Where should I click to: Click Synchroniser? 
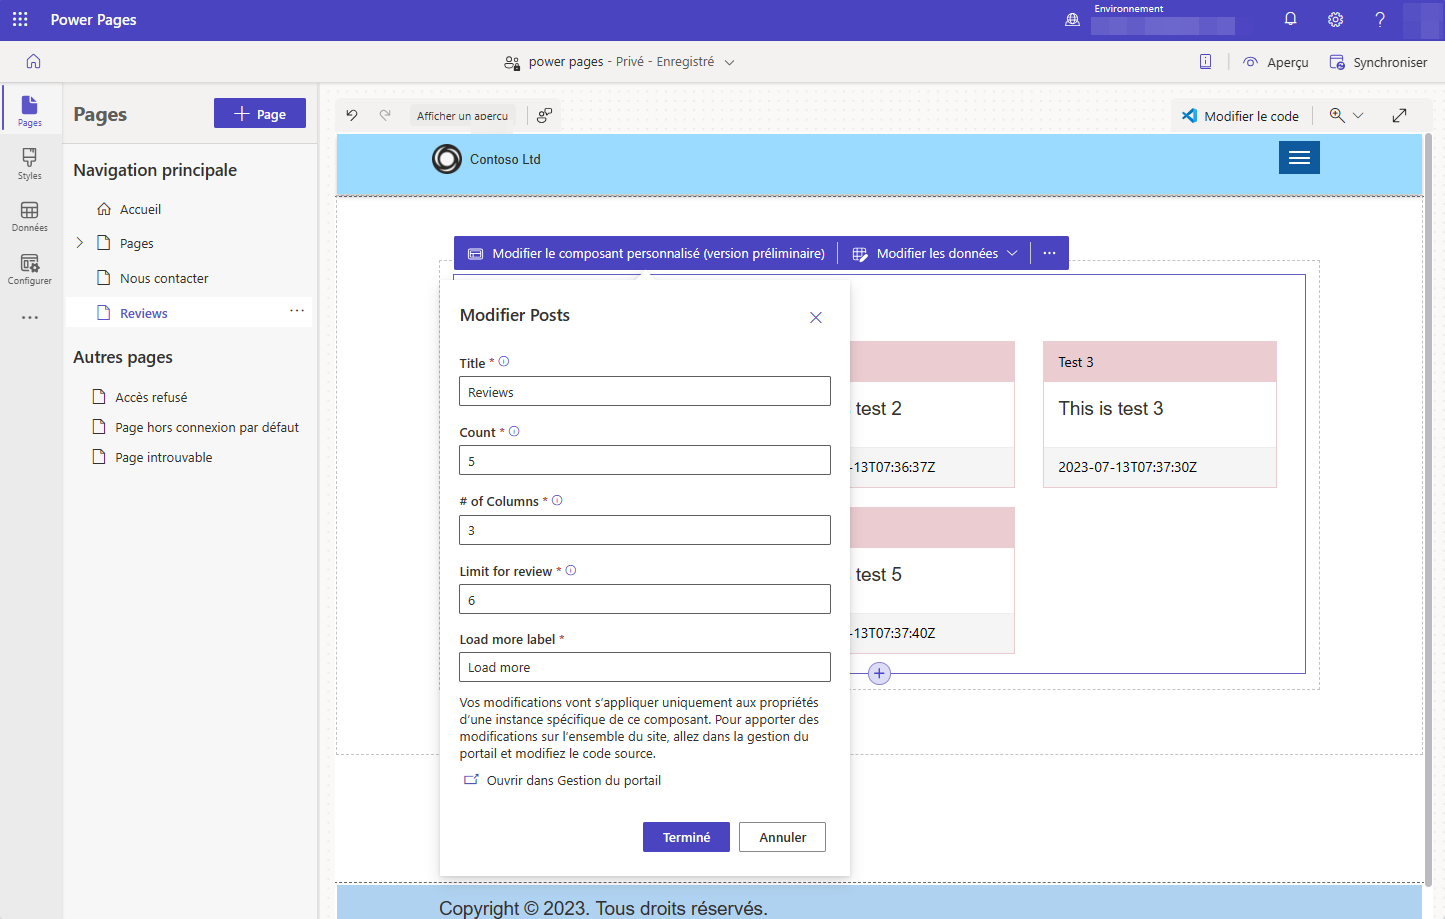[1378, 62]
